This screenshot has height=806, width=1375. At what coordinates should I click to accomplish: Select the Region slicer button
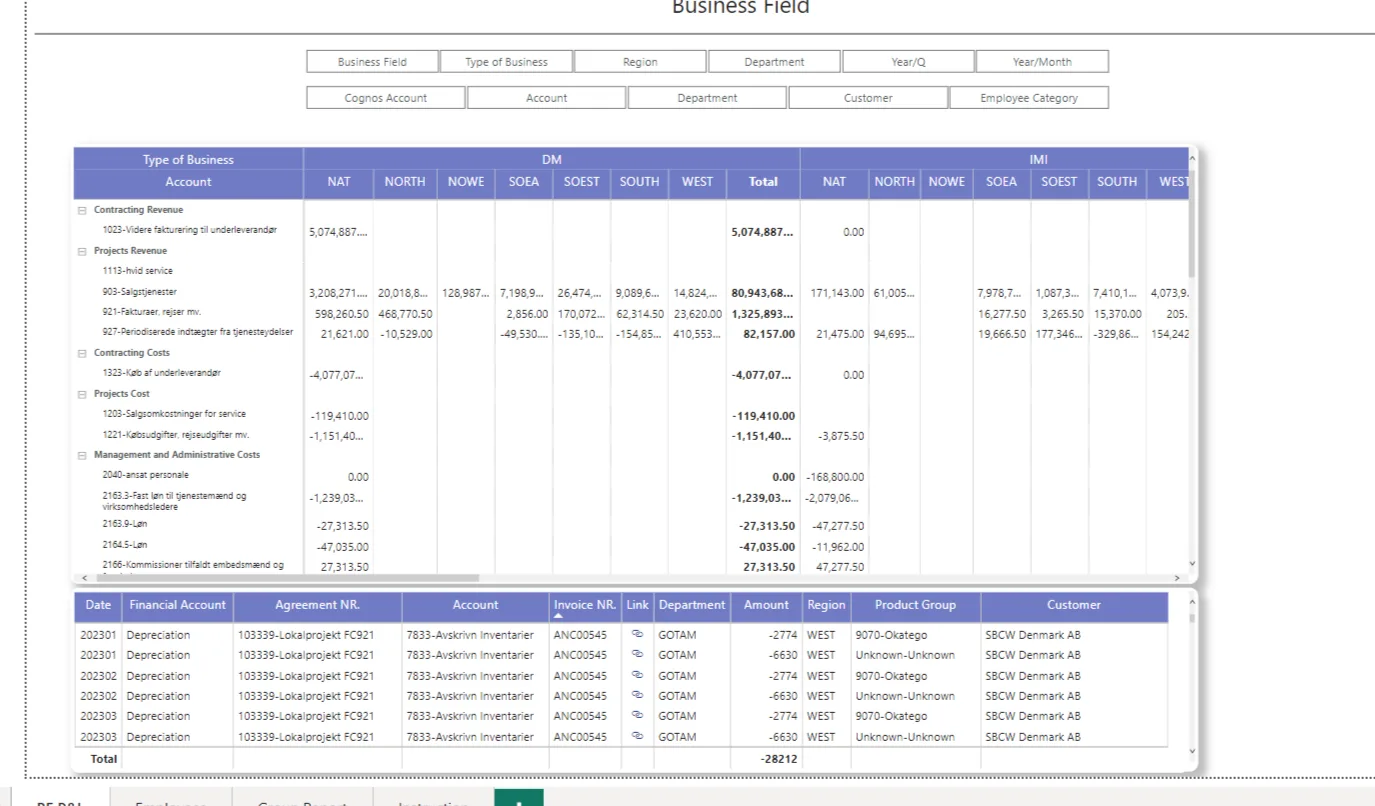click(640, 62)
